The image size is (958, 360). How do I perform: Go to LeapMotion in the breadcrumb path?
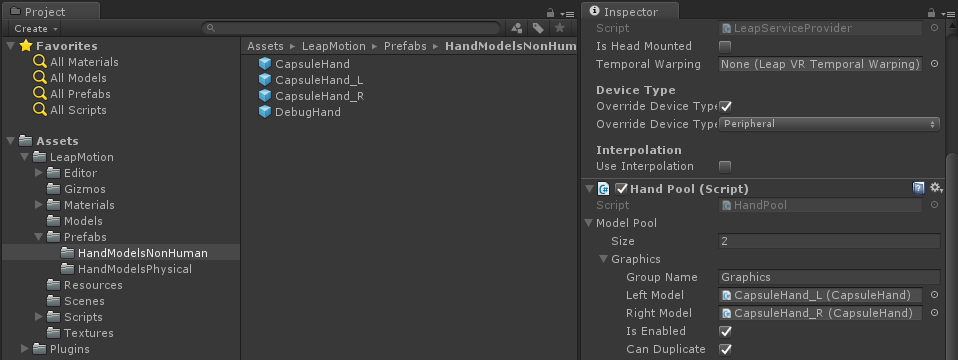coord(334,46)
